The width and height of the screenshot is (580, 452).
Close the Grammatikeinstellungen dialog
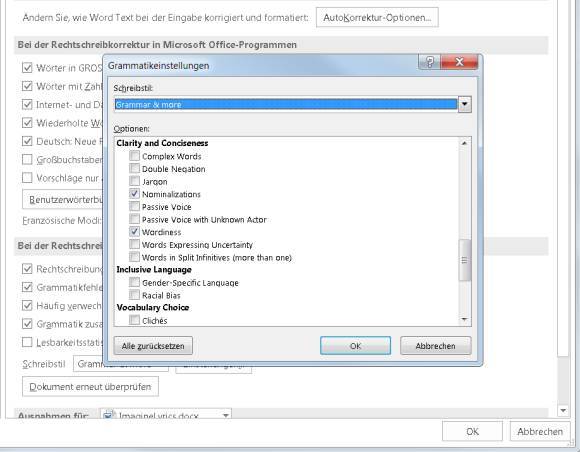coord(459,61)
